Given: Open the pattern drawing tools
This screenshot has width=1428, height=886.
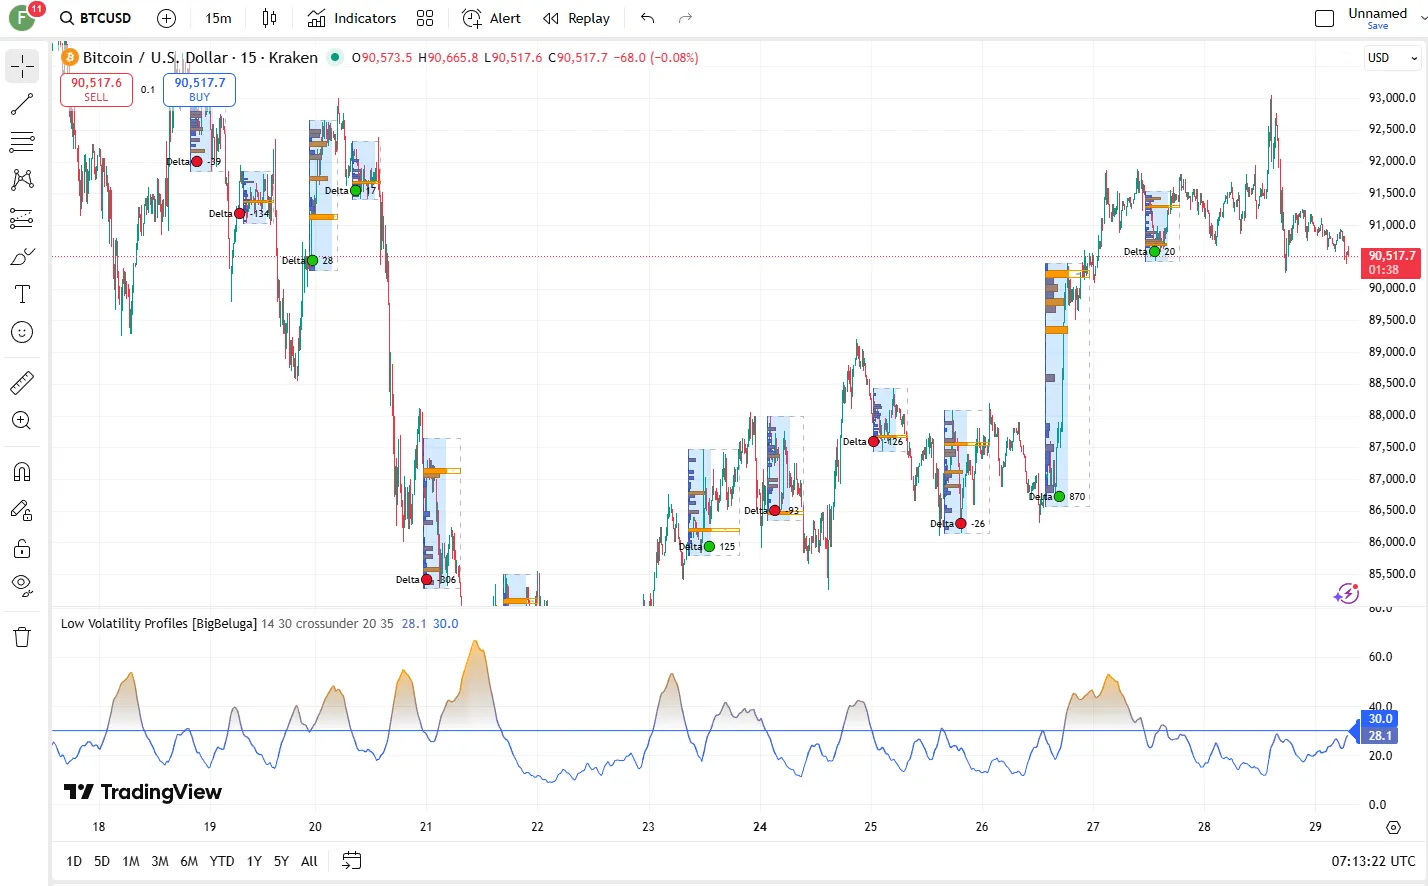Looking at the screenshot, I should [x=22, y=180].
